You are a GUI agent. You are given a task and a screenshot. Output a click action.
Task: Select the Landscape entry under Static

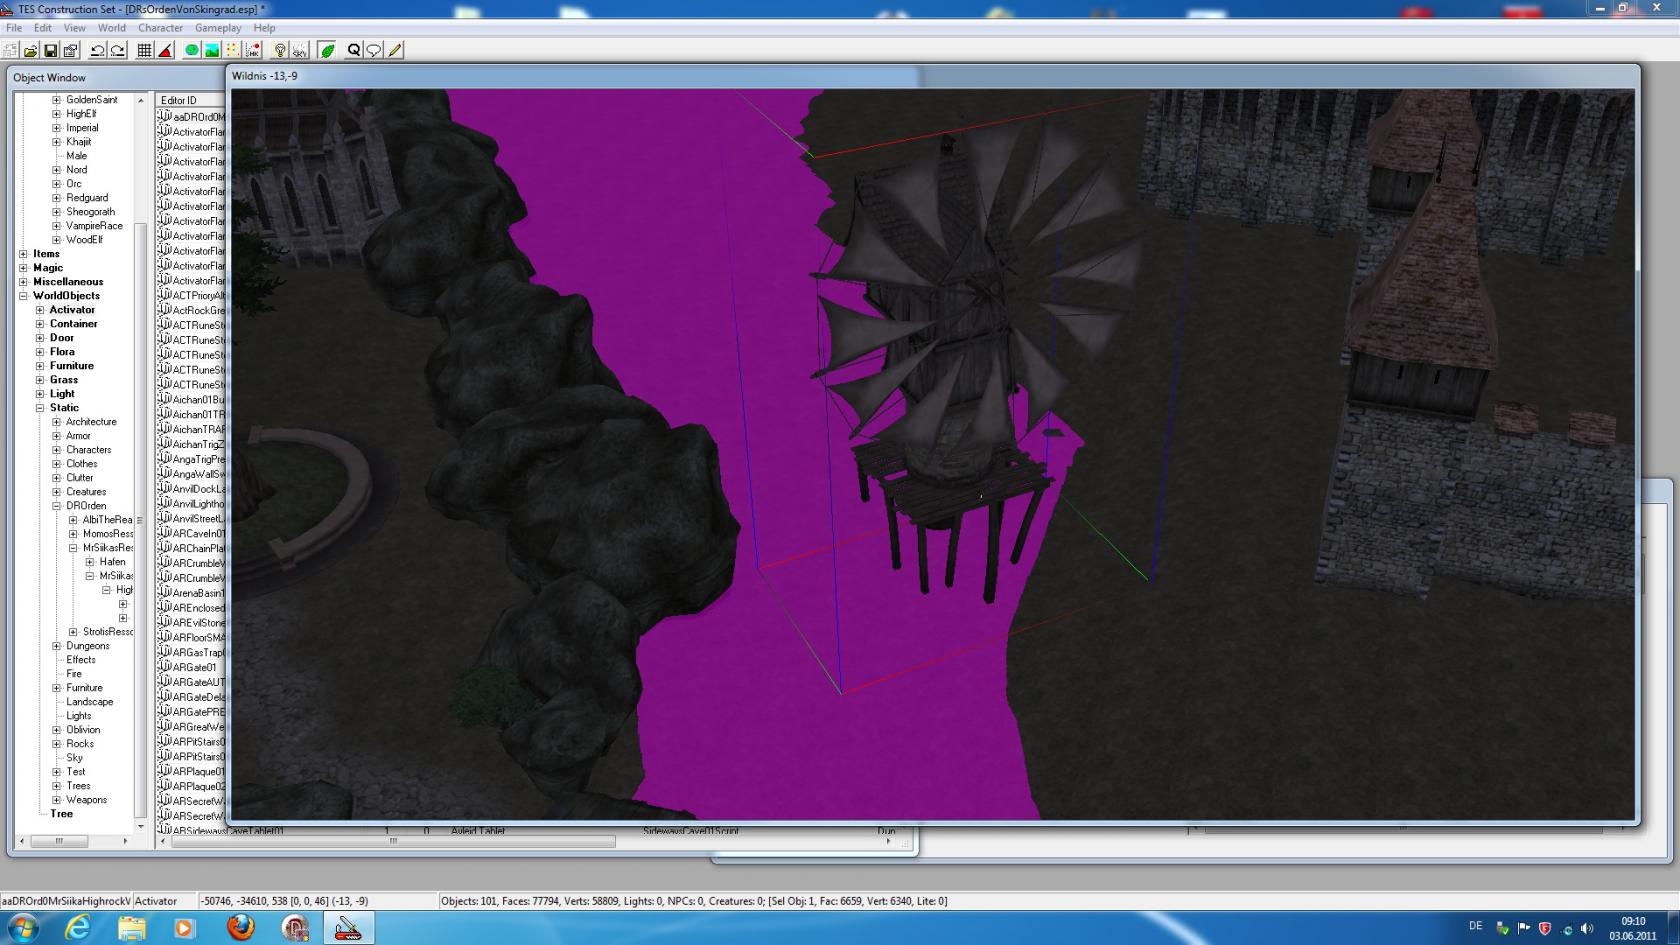pyautogui.click(x=89, y=702)
